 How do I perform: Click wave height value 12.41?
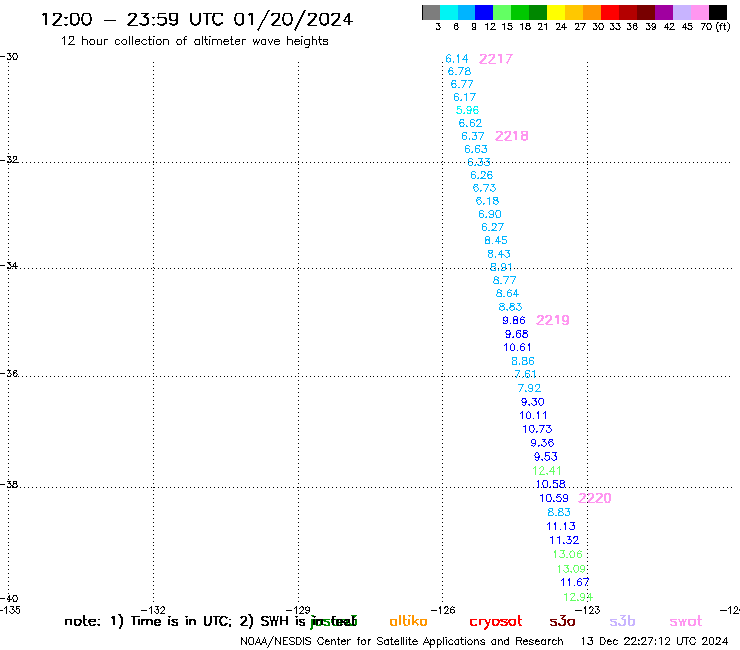(547, 471)
